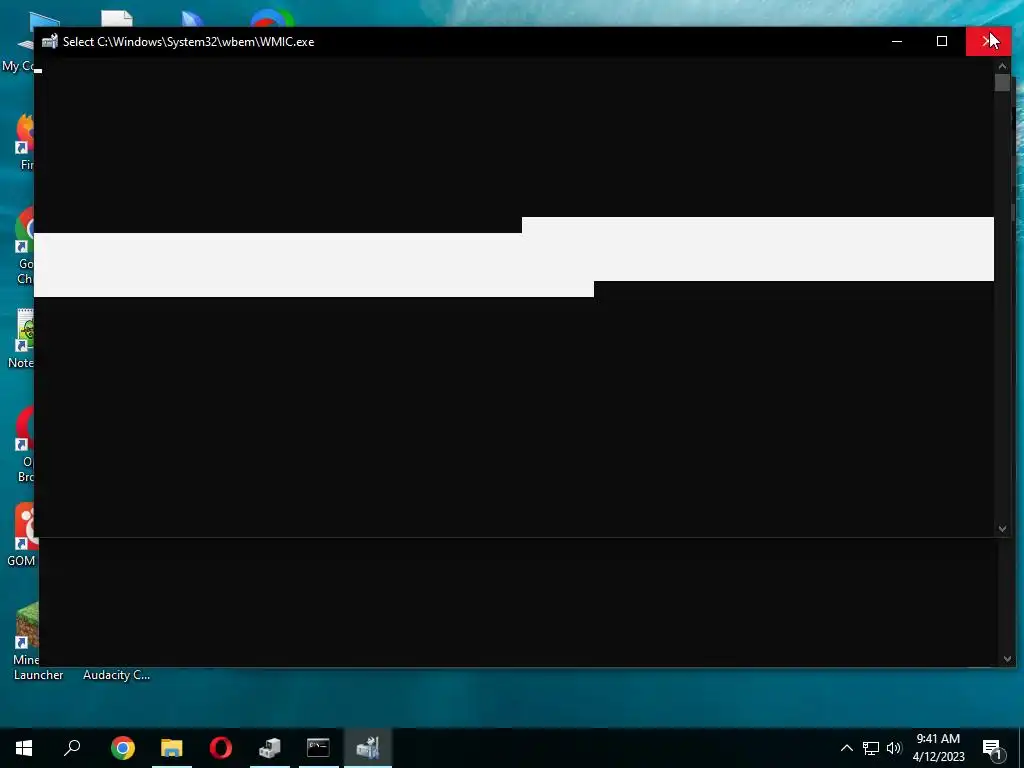Open the WMIC window system menu icon
The image size is (1024, 768).
coord(50,41)
